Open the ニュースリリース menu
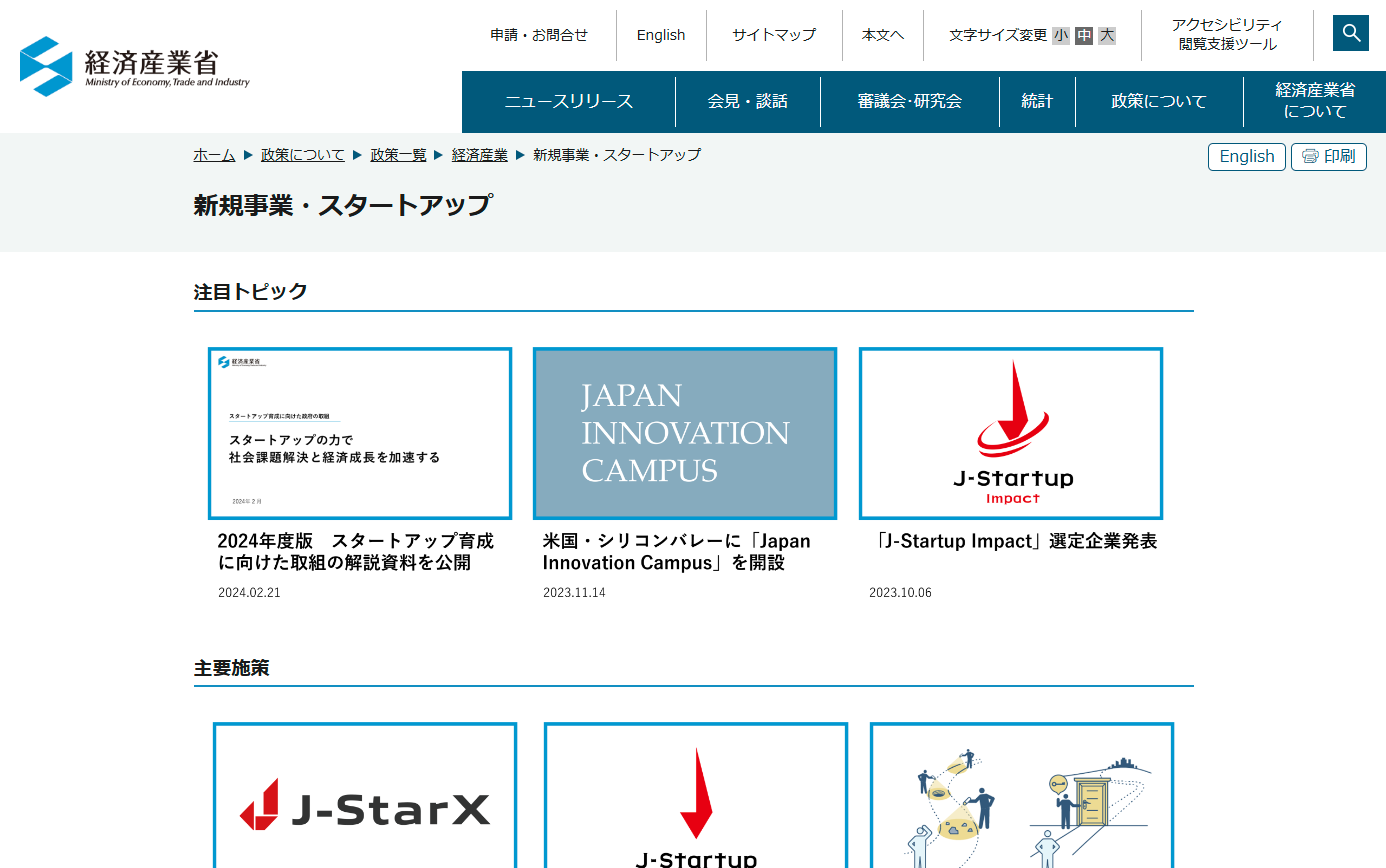This screenshot has width=1386, height=868. point(569,101)
